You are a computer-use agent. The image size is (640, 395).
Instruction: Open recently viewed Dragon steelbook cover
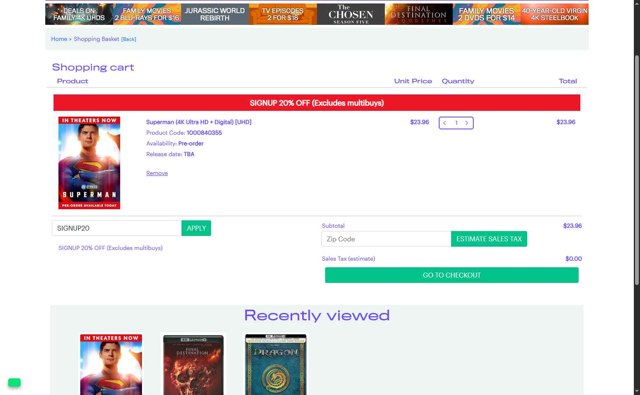276,364
